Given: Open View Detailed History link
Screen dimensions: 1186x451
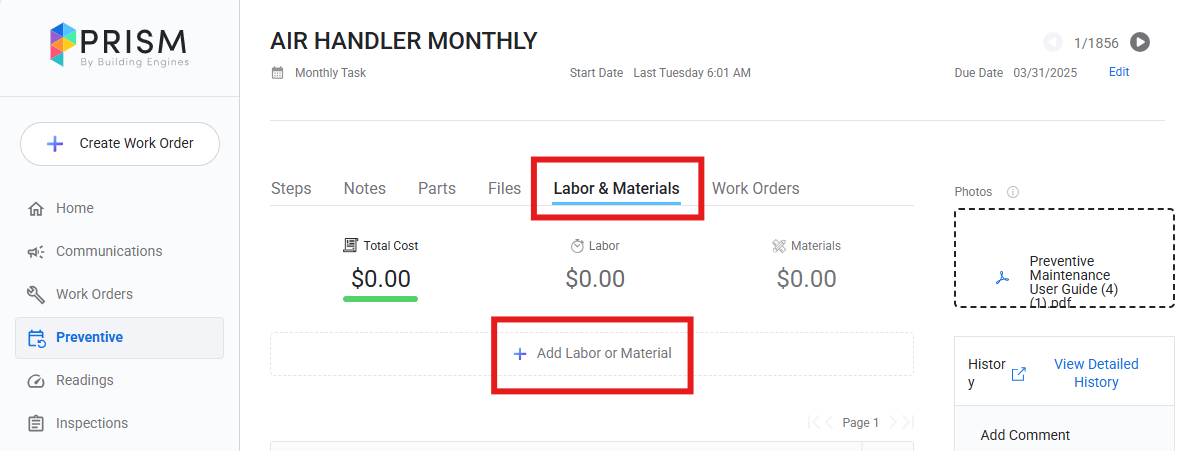Looking at the screenshot, I should tap(1096, 373).
